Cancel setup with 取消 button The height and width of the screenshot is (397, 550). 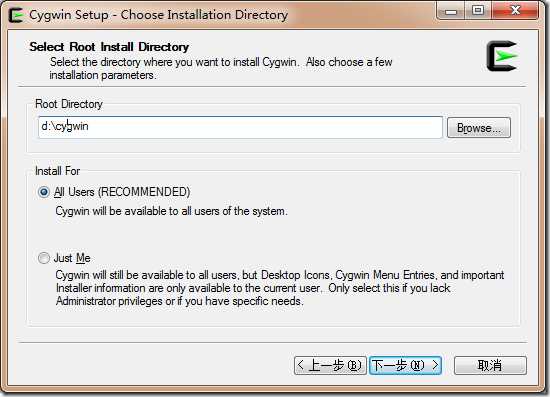(490, 365)
